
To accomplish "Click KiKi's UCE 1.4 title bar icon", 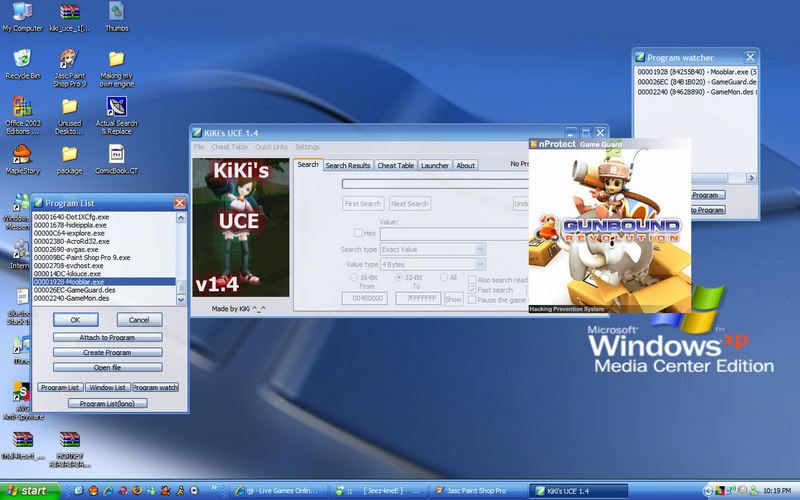I will [x=197, y=133].
